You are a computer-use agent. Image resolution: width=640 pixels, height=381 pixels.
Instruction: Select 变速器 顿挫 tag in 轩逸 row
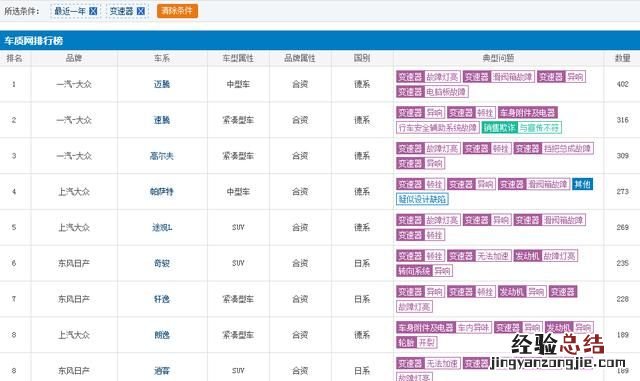click(x=471, y=292)
